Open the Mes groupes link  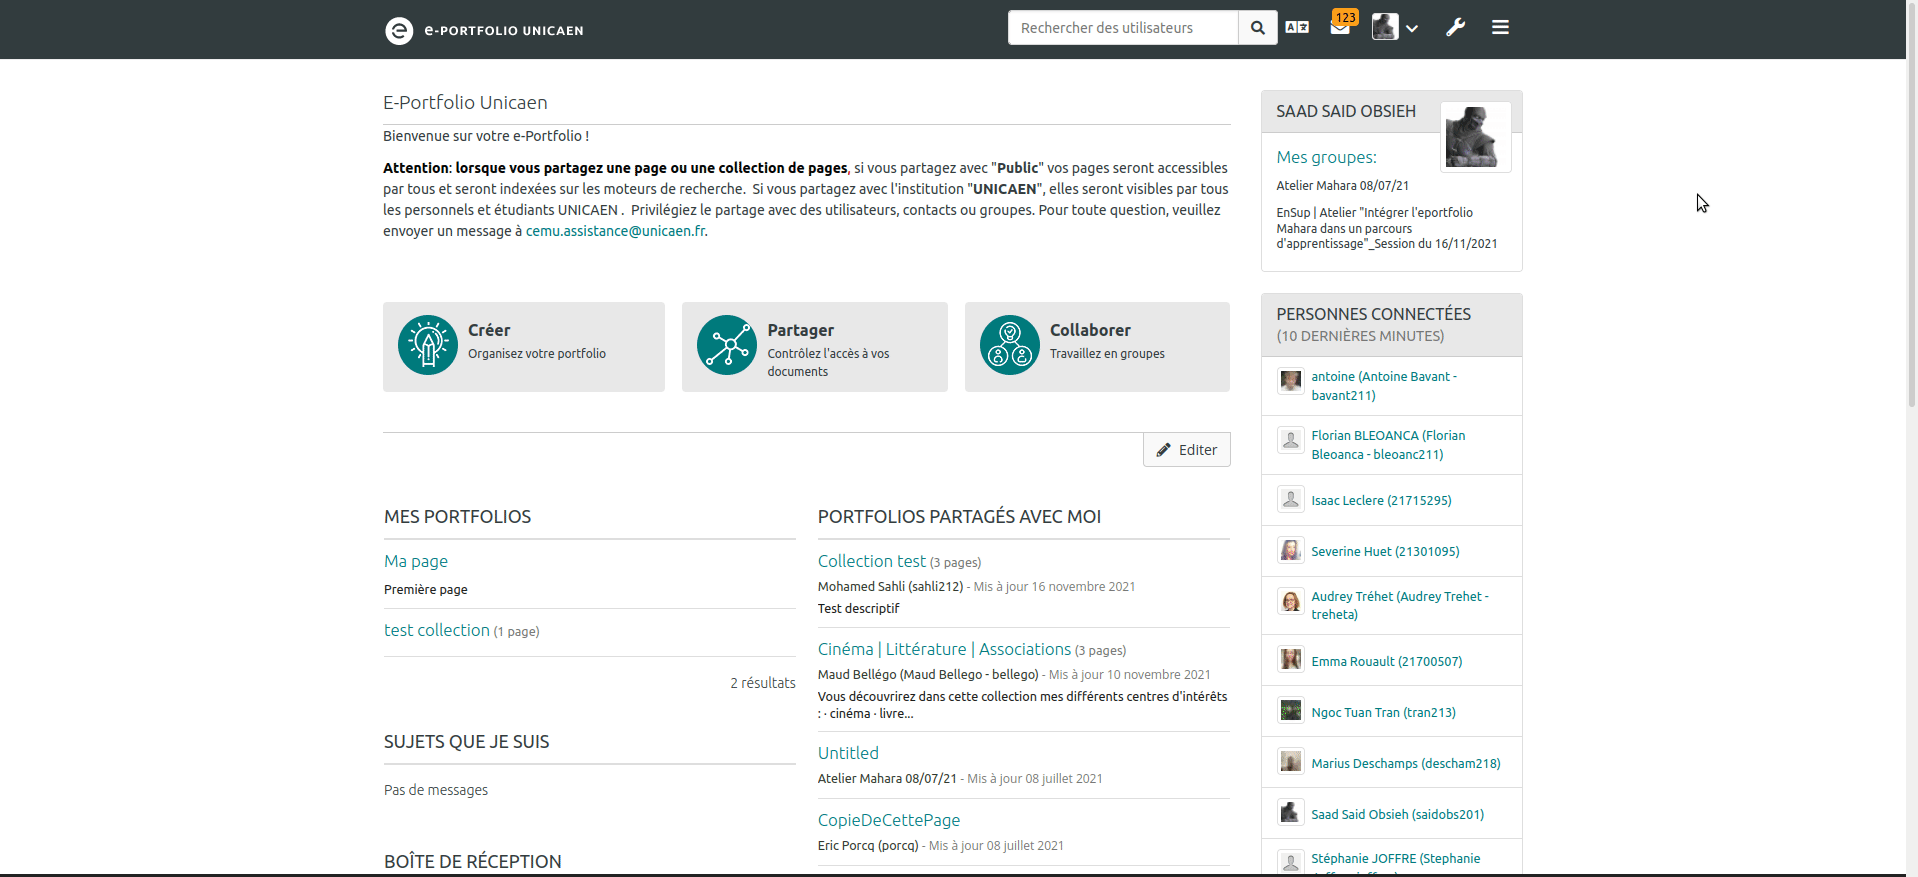click(x=1326, y=157)
